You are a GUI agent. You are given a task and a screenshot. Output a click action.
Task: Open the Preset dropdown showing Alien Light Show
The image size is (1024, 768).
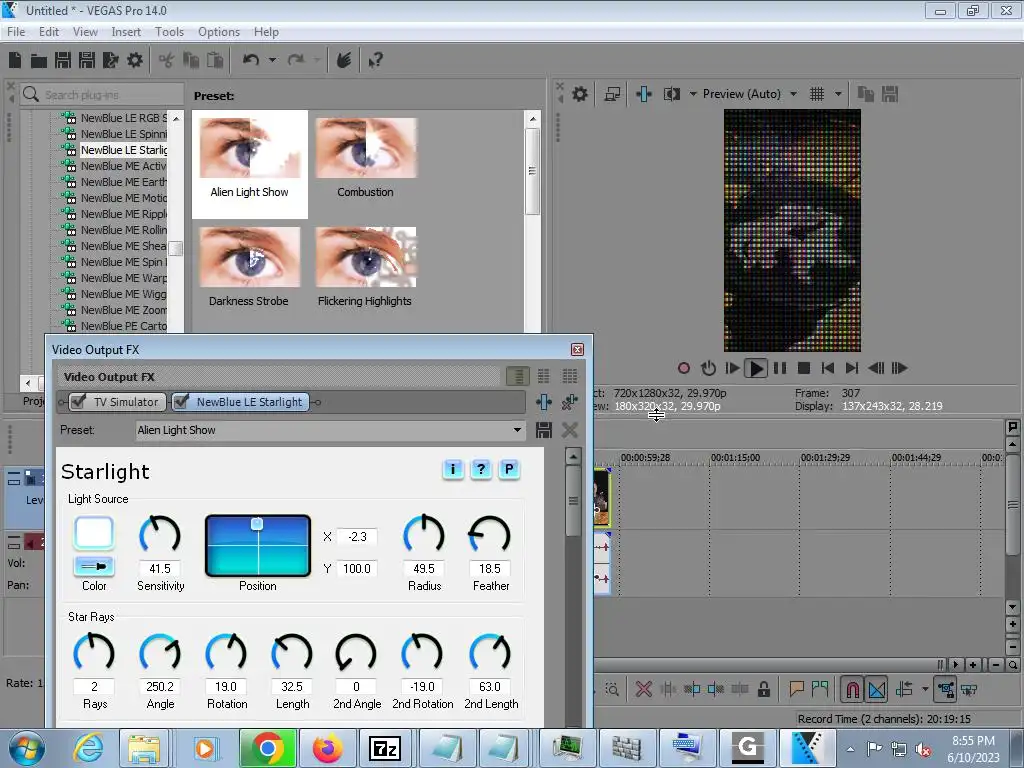click(330, 430)
